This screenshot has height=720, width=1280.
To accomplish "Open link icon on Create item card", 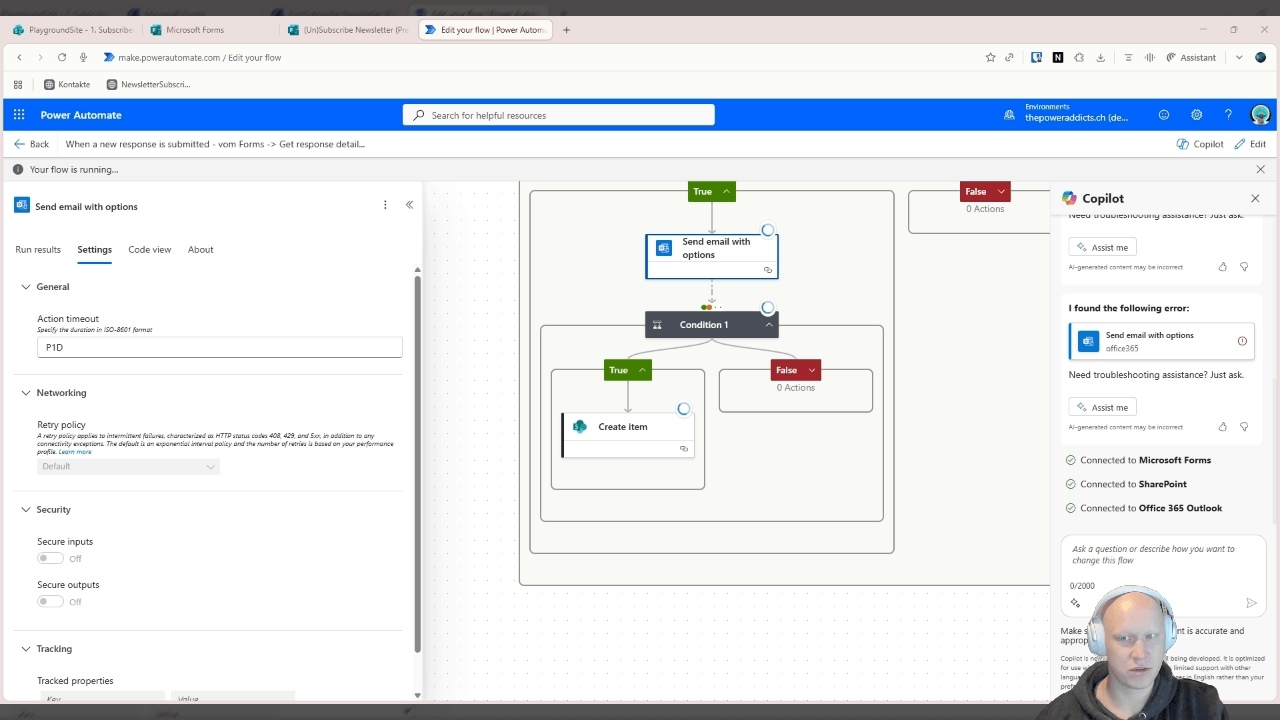I will (x=684, y=449).
